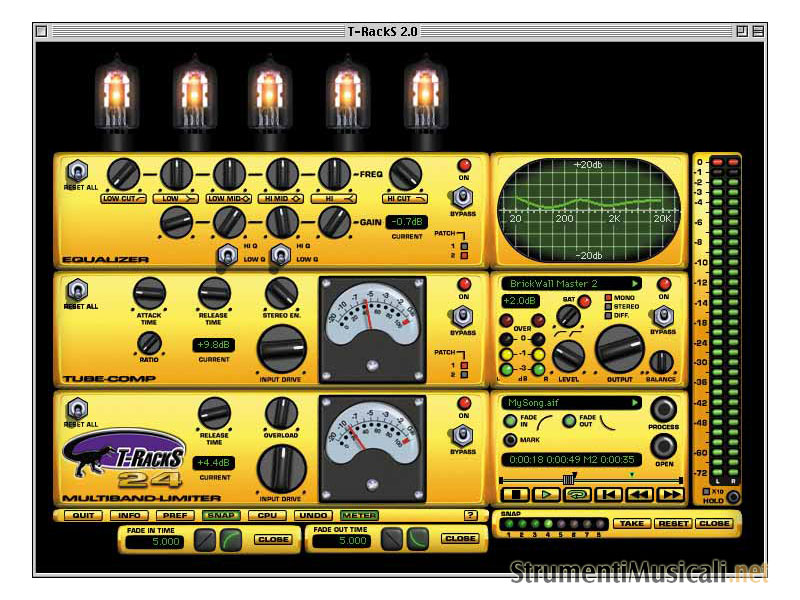Open help with the question mark button

(x=470, y=516)
